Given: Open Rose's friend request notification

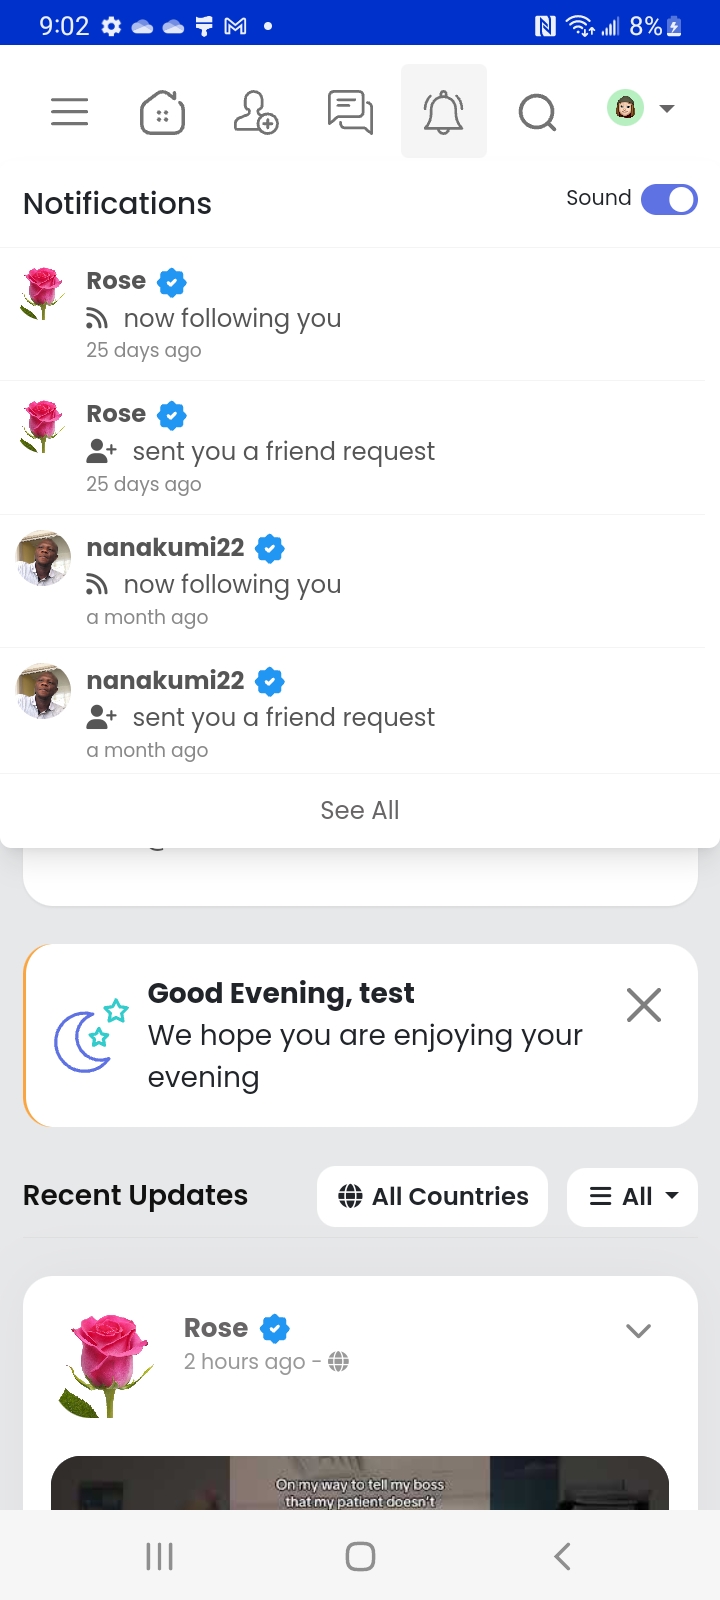Looking at the screenshot, I should pyautogui.click(x=283, y=451).
